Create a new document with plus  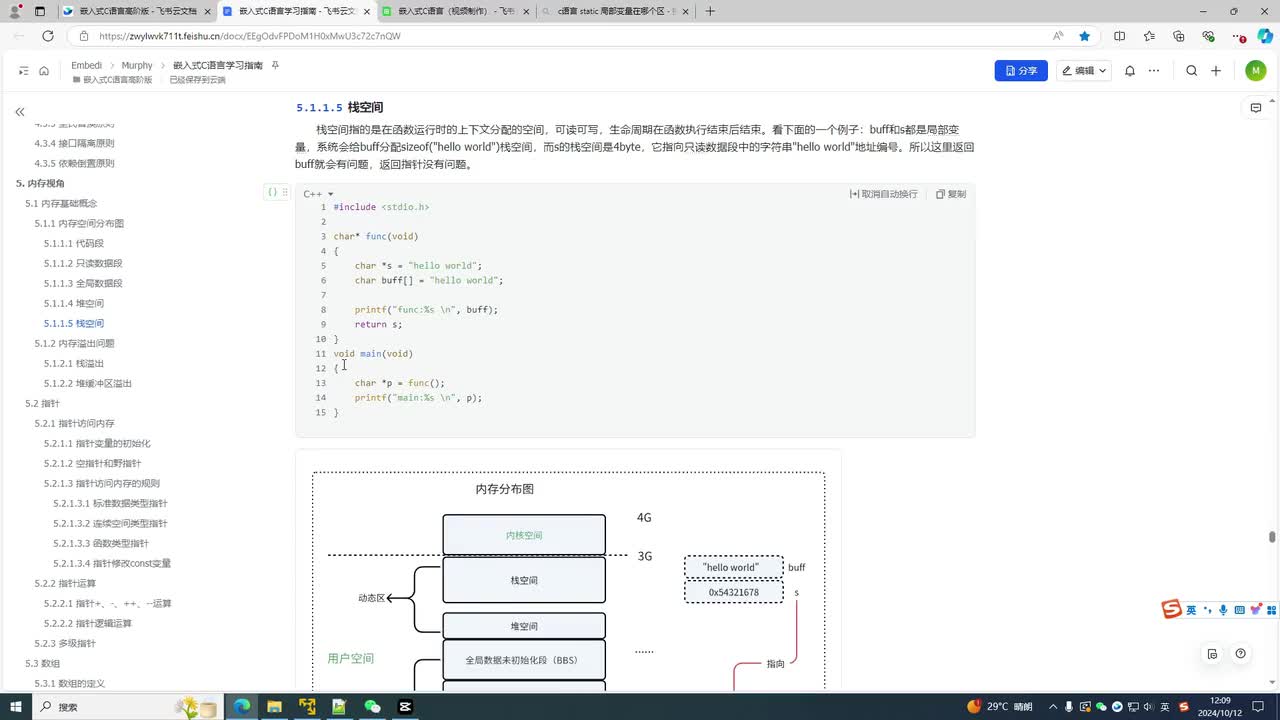1216,71
